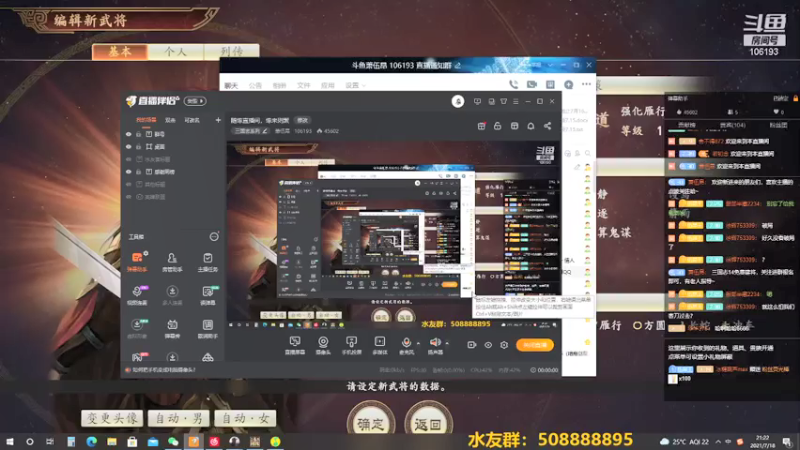Open the 房管助手 tool icon
The image size is (800, 450).
(x=172, y=261)
